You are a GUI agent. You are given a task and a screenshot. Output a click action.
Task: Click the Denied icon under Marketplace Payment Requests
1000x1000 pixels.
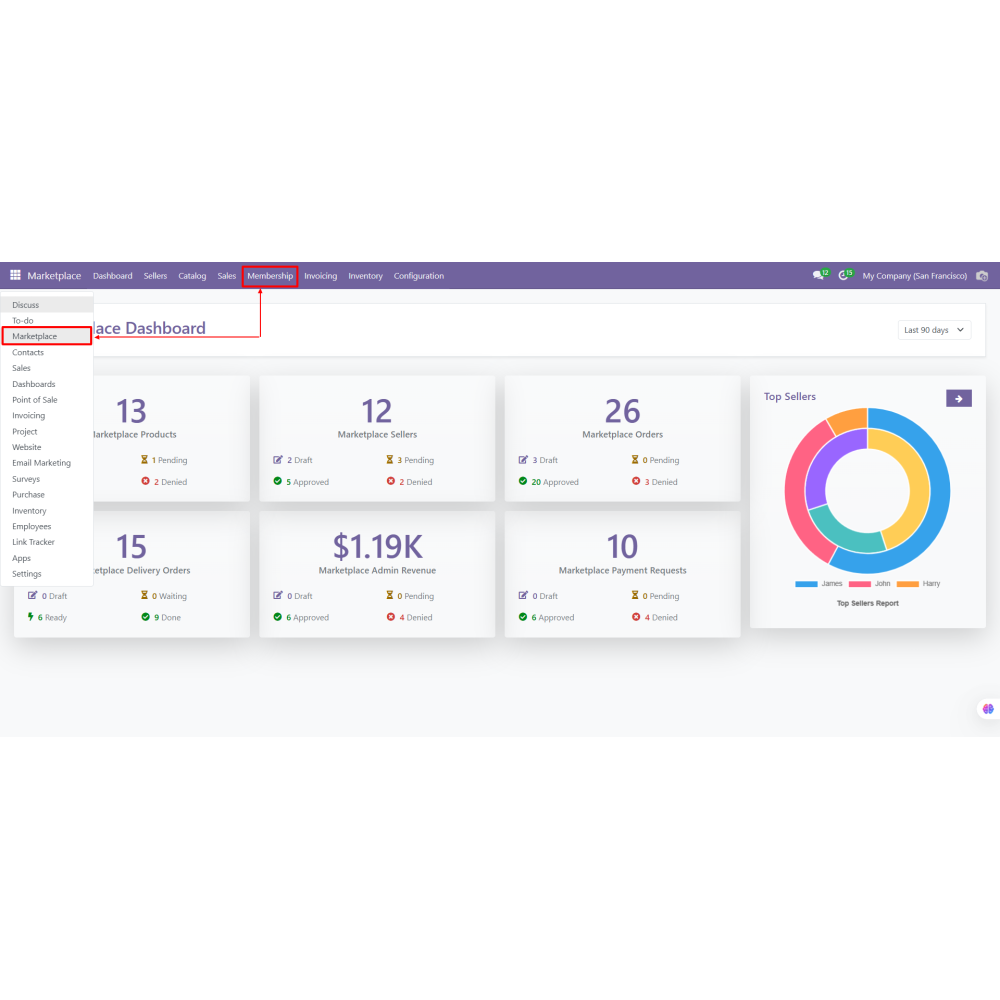pos(636,617)
